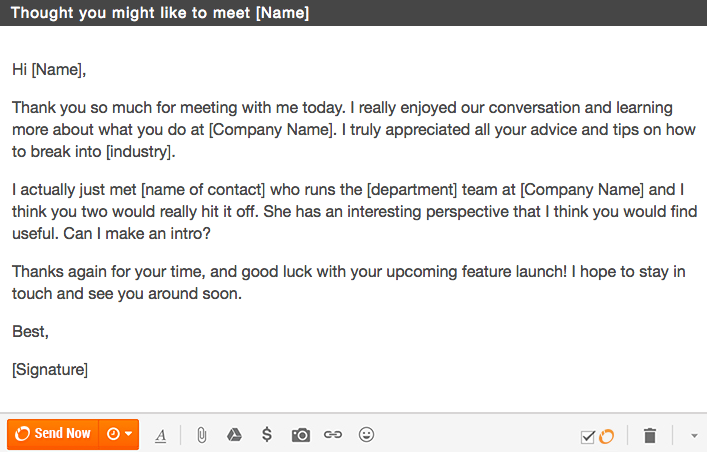Image resolution: width=707 pixels, height=452 pixels.
Task: Toggle the Boomerang checkbox
Action: click(x=588, y=436)
